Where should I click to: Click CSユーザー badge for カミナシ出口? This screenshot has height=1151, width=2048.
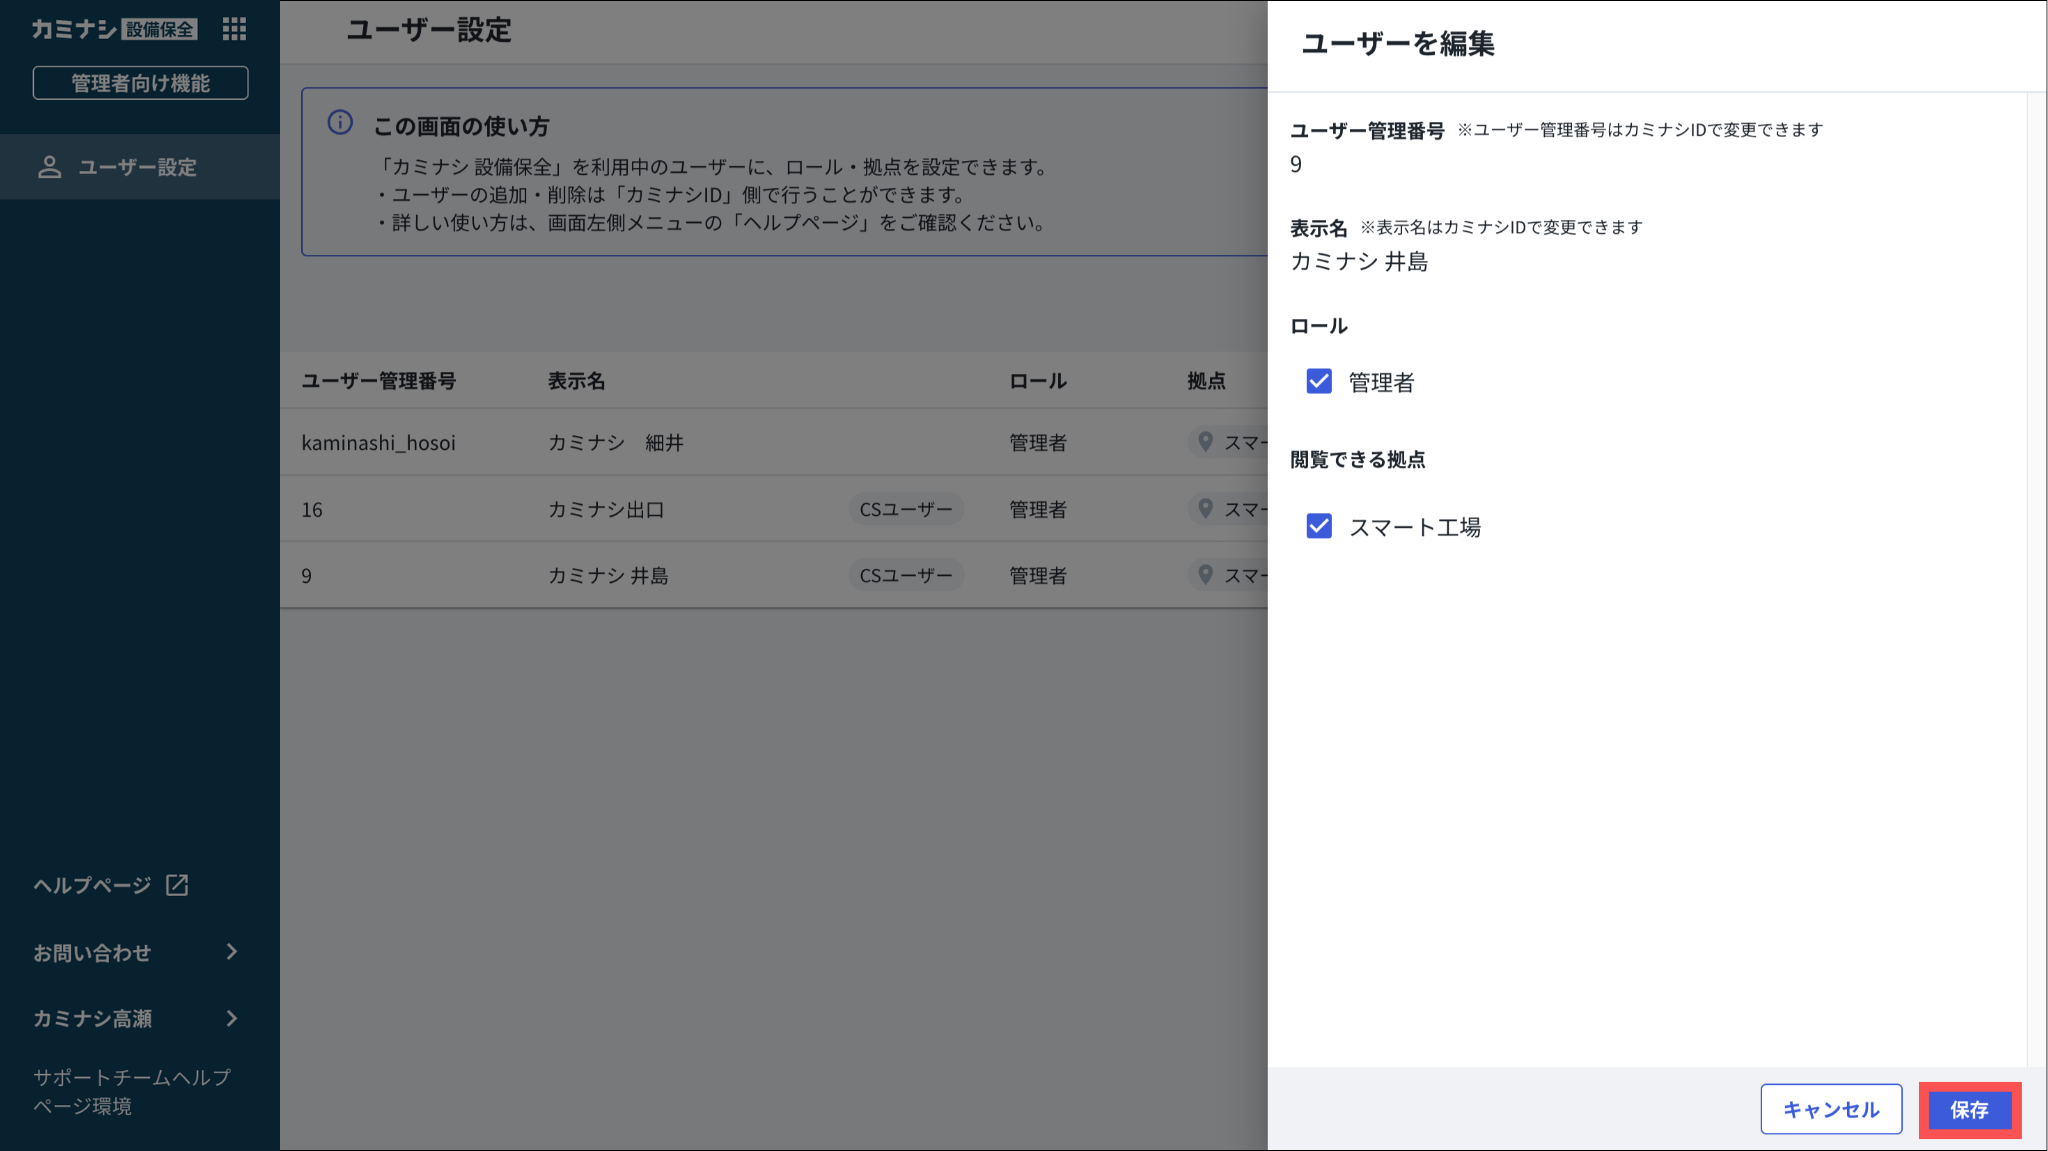click(906, 509)
